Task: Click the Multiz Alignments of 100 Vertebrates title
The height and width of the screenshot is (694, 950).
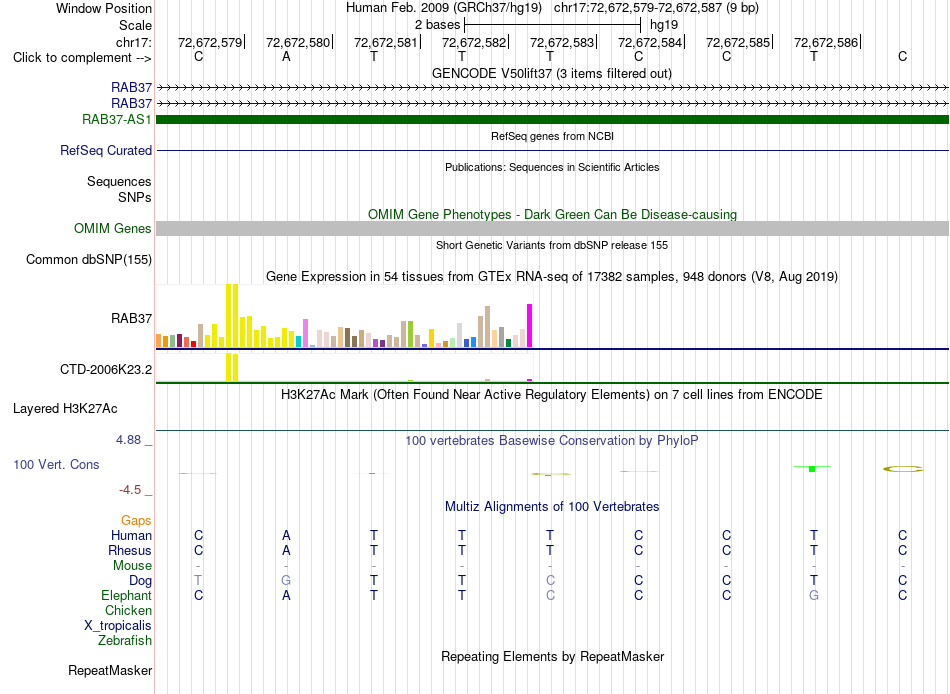Action: [552, 507]
